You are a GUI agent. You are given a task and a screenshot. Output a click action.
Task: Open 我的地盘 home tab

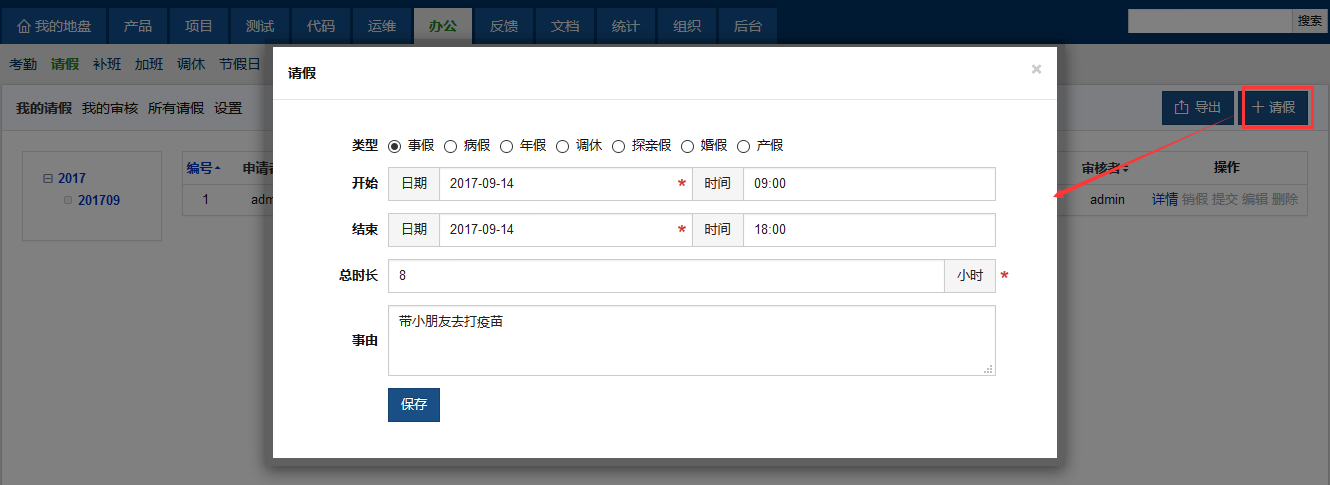tap(55, 26)
